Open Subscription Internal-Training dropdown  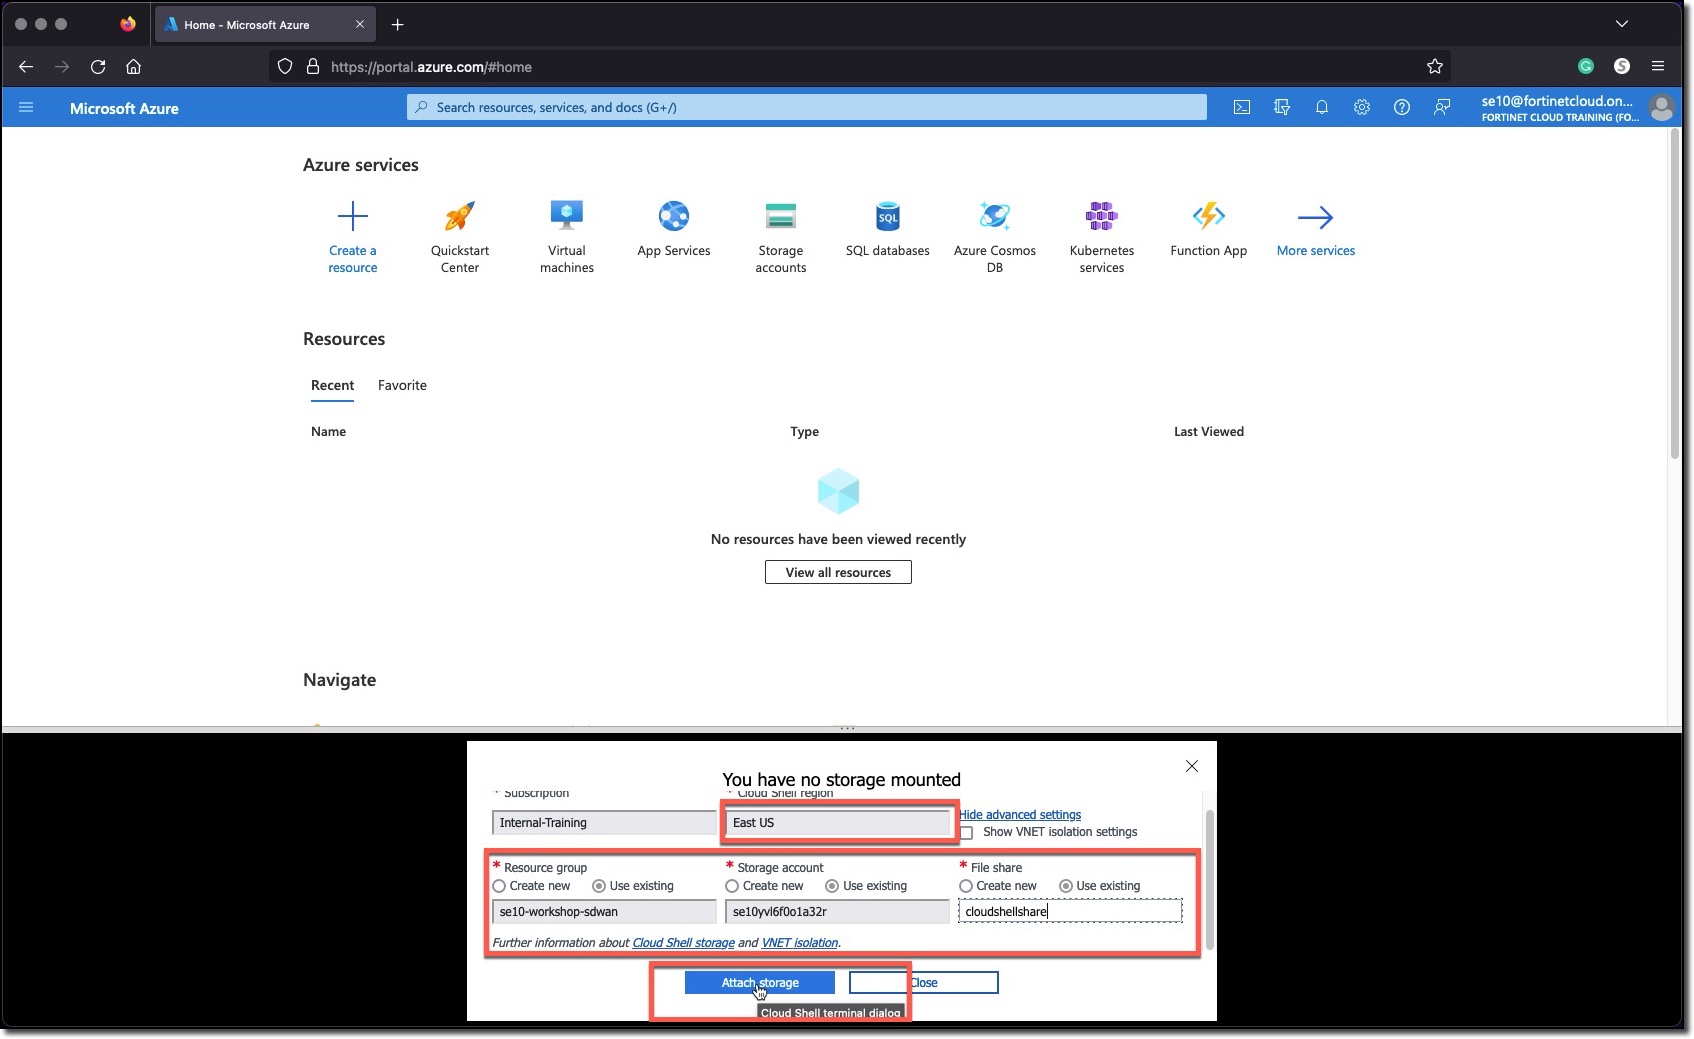[604, 823]
